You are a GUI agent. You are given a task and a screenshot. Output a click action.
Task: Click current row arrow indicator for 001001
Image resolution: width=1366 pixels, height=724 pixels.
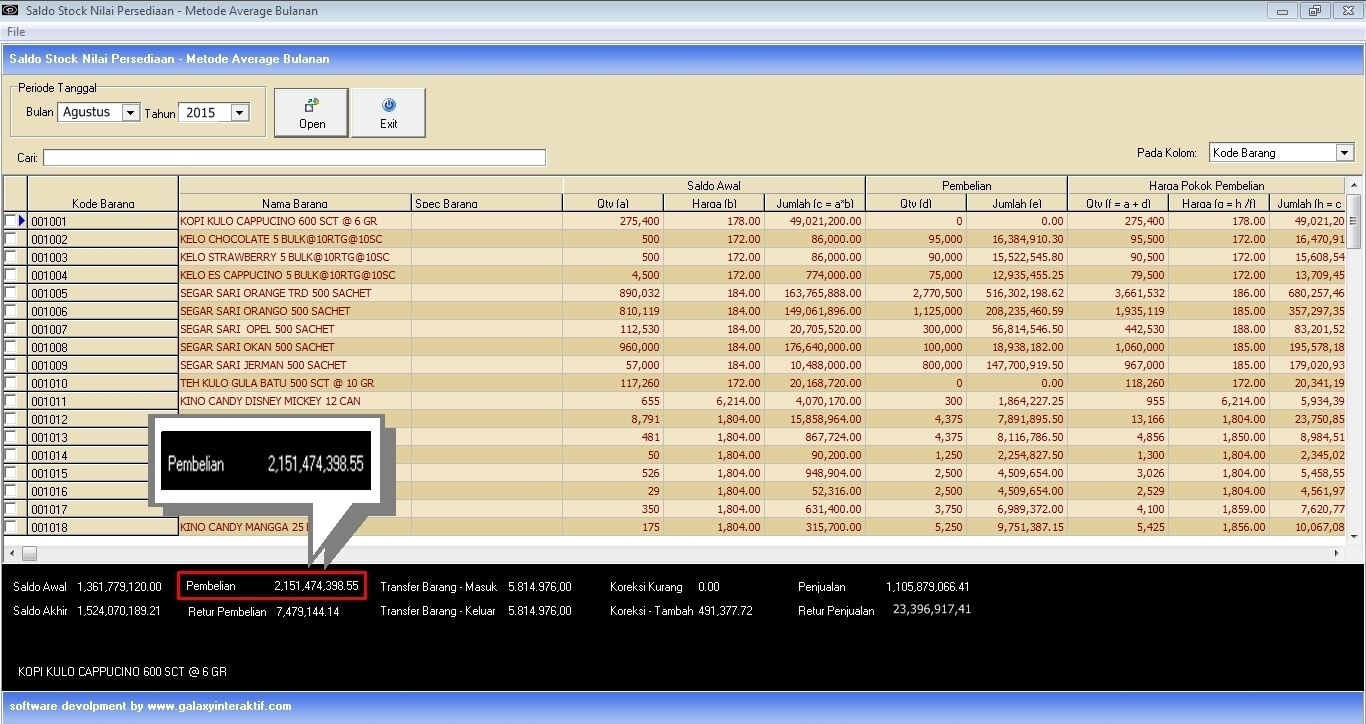click(x=20, y=221)
